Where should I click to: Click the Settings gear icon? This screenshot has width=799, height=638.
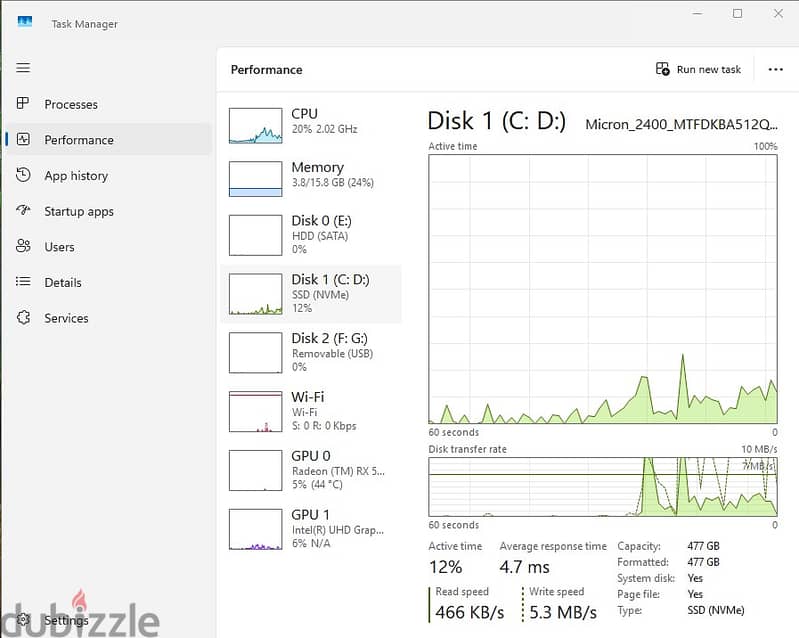coord(23,619)
